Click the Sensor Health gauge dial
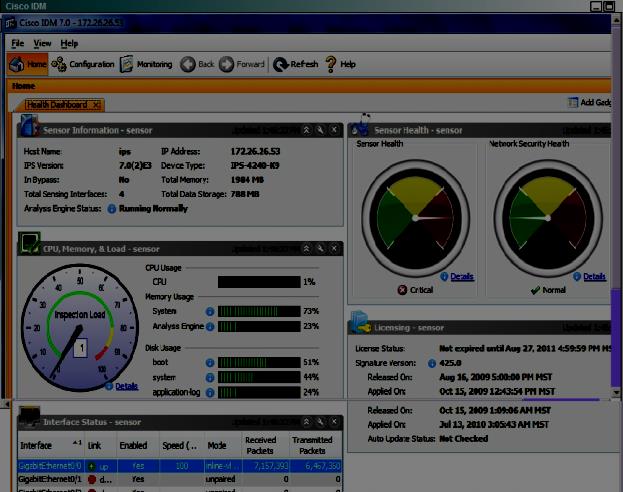The image size is (623, 492). pyautogui.click(x=415, y=218)
